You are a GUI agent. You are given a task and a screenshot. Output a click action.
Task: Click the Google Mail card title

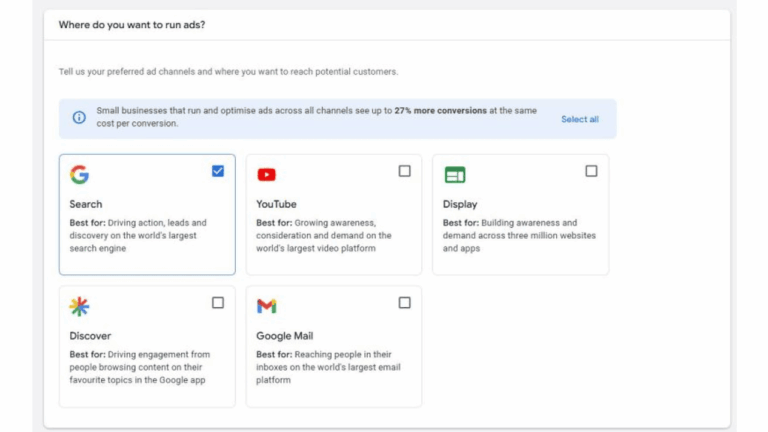click(x=285, y=336)
